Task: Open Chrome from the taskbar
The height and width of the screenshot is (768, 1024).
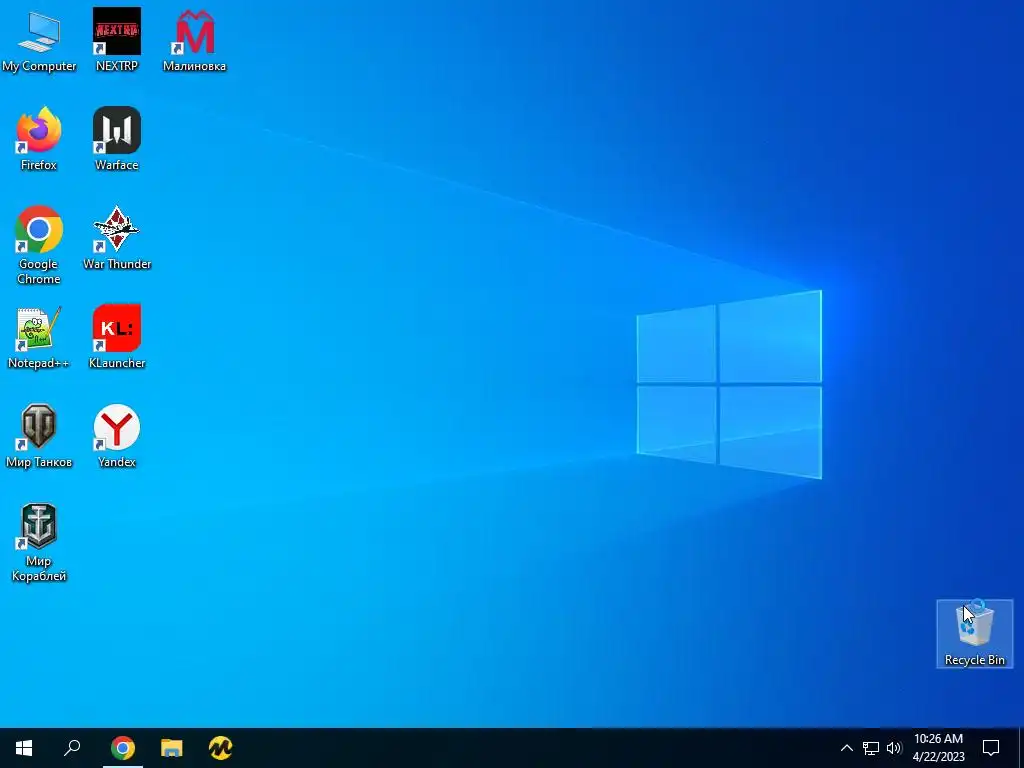Action: (123, 748)
